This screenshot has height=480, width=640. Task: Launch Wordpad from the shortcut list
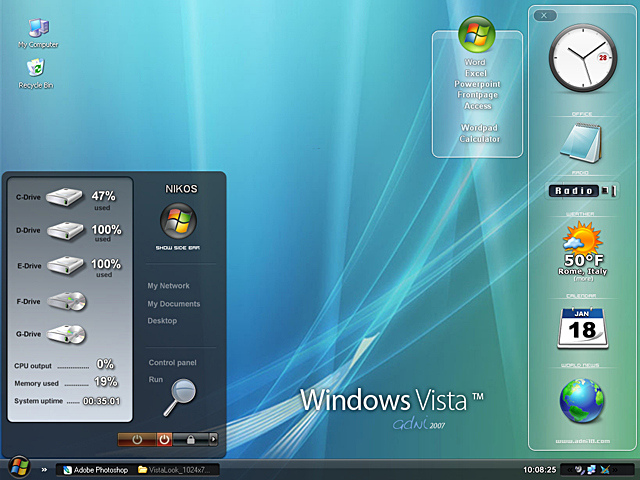pos(479,128)
